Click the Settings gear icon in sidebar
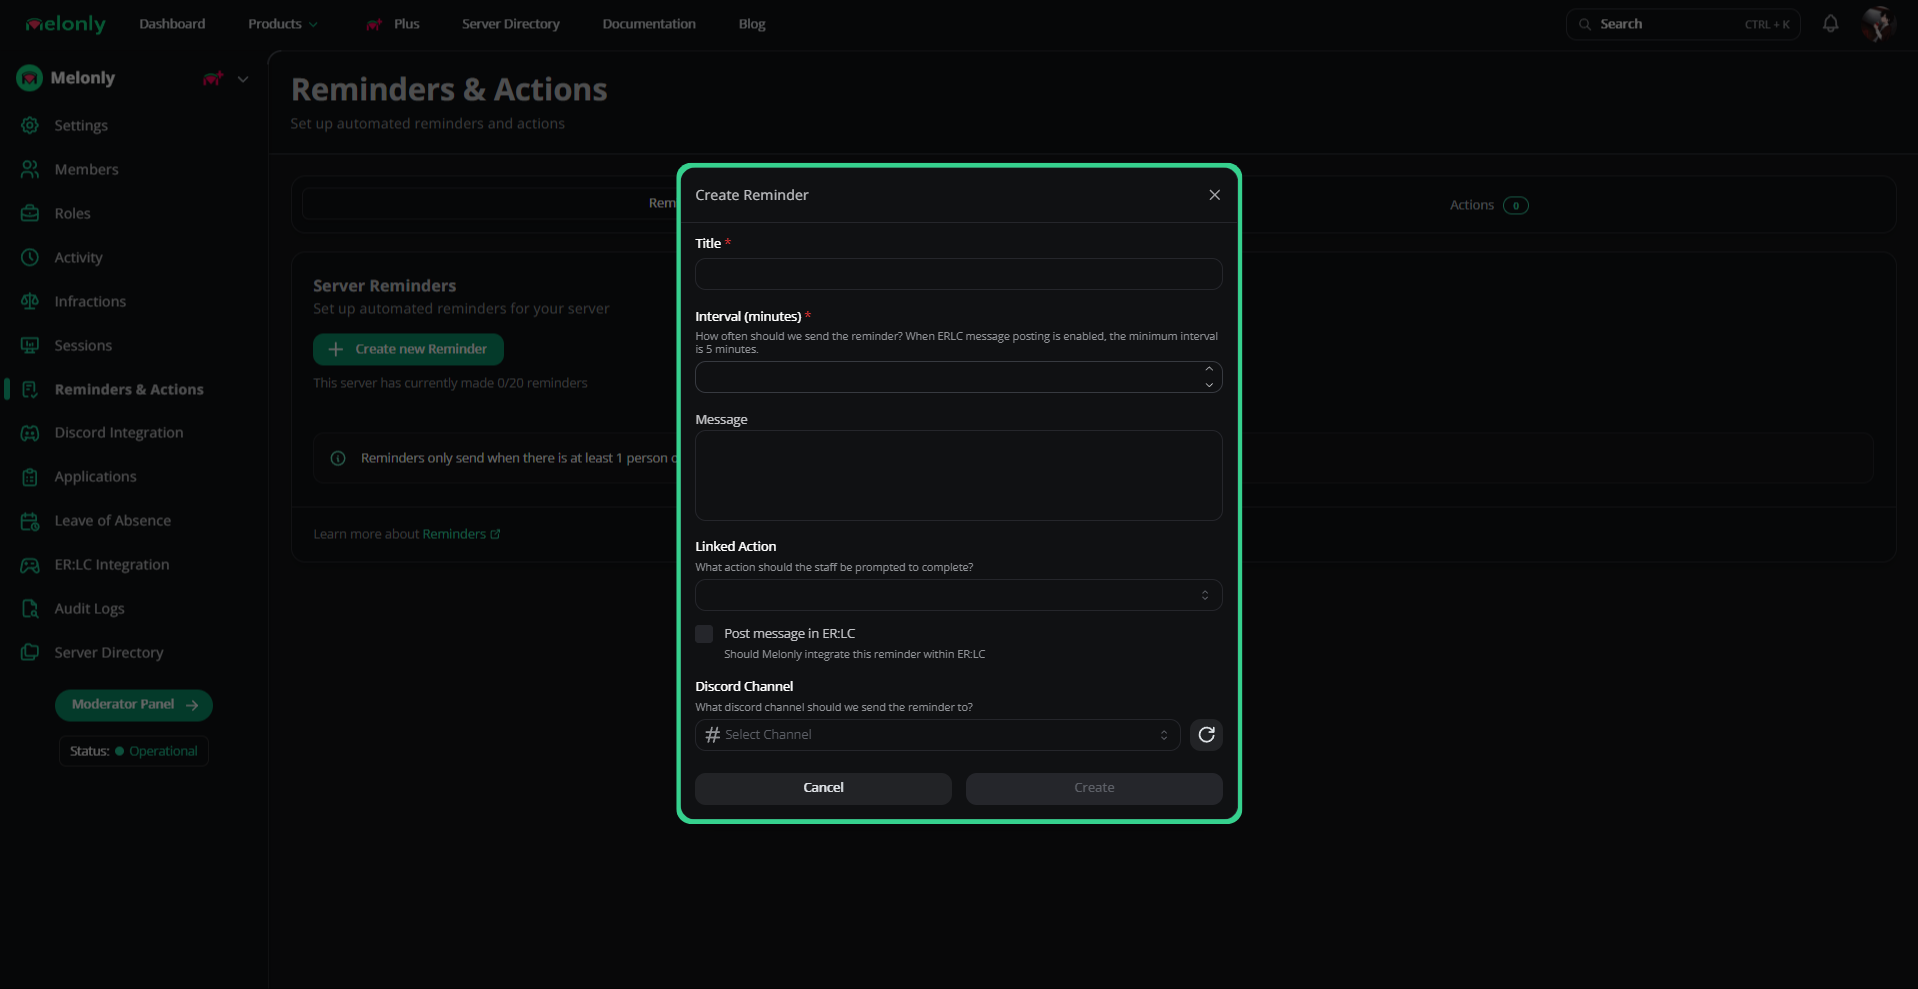 click(30, 125)
